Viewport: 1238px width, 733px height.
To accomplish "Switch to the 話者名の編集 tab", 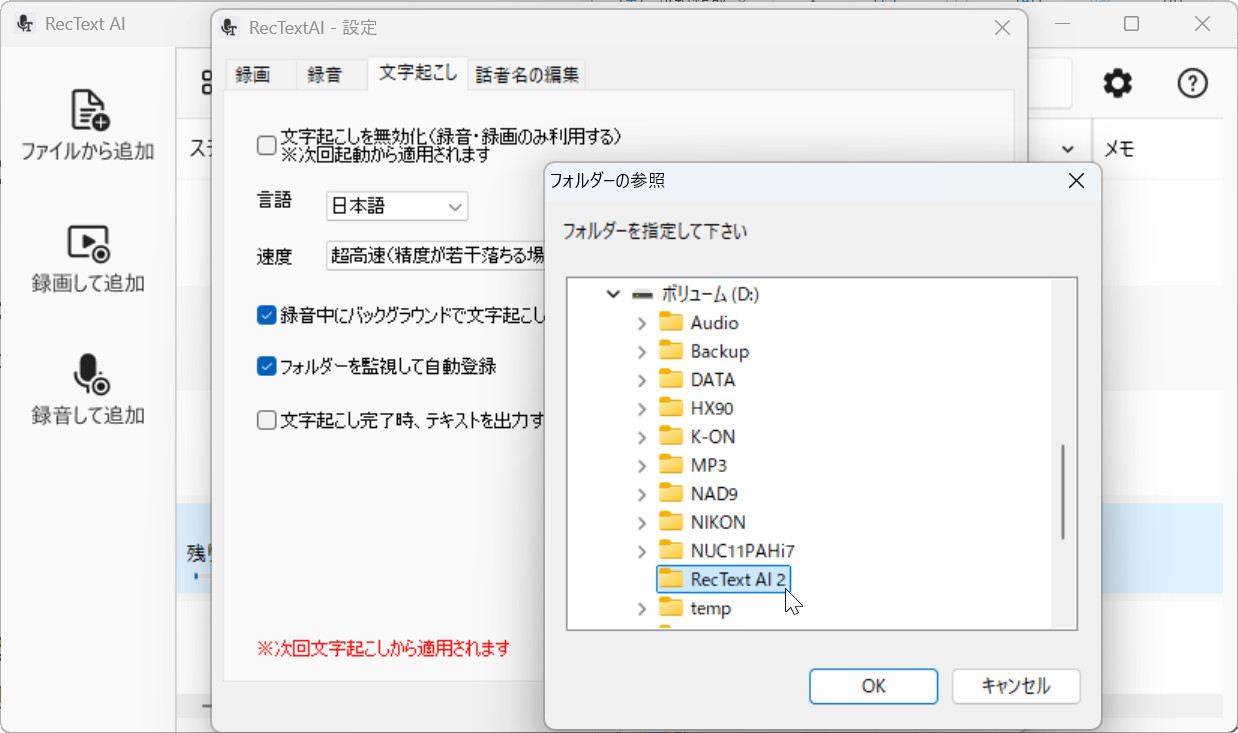I will 527,75.
